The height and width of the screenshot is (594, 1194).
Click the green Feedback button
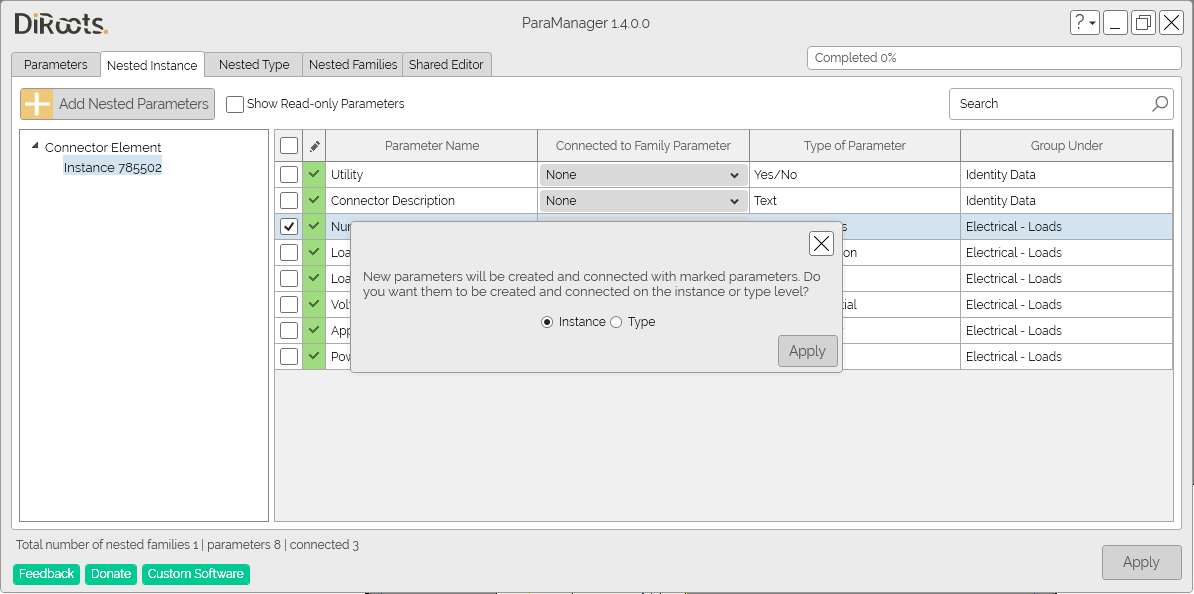(46, 574)
